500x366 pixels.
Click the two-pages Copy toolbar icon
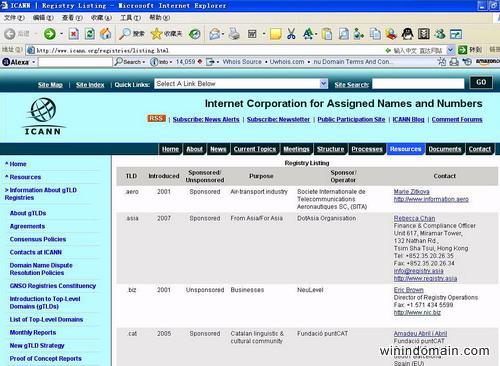click(376, 34)
